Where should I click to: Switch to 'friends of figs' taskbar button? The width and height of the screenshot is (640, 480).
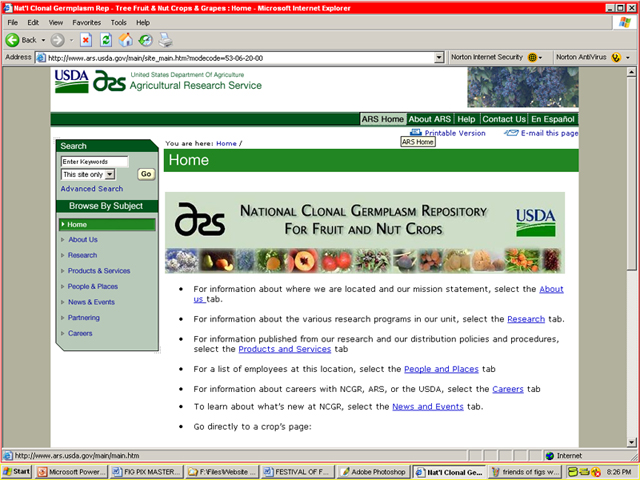tap(525, 472)
